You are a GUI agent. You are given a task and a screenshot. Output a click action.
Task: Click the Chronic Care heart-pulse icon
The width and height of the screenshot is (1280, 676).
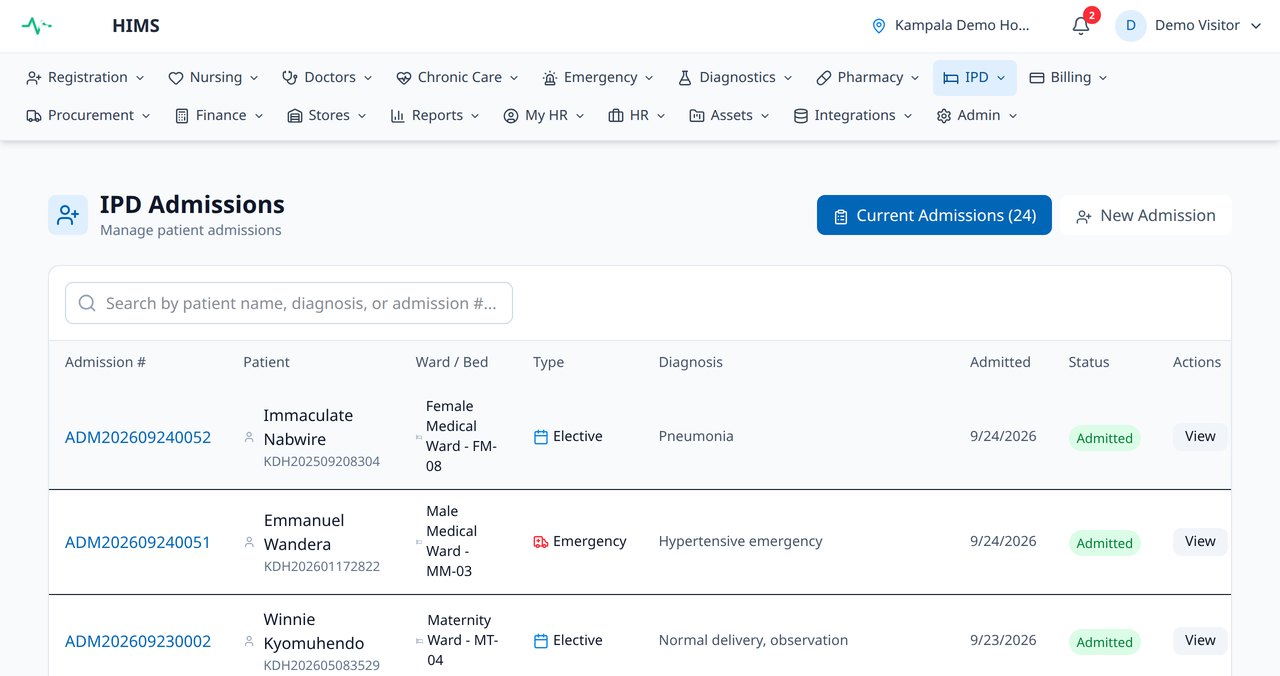pyautogui.click(x=404, y=78)
